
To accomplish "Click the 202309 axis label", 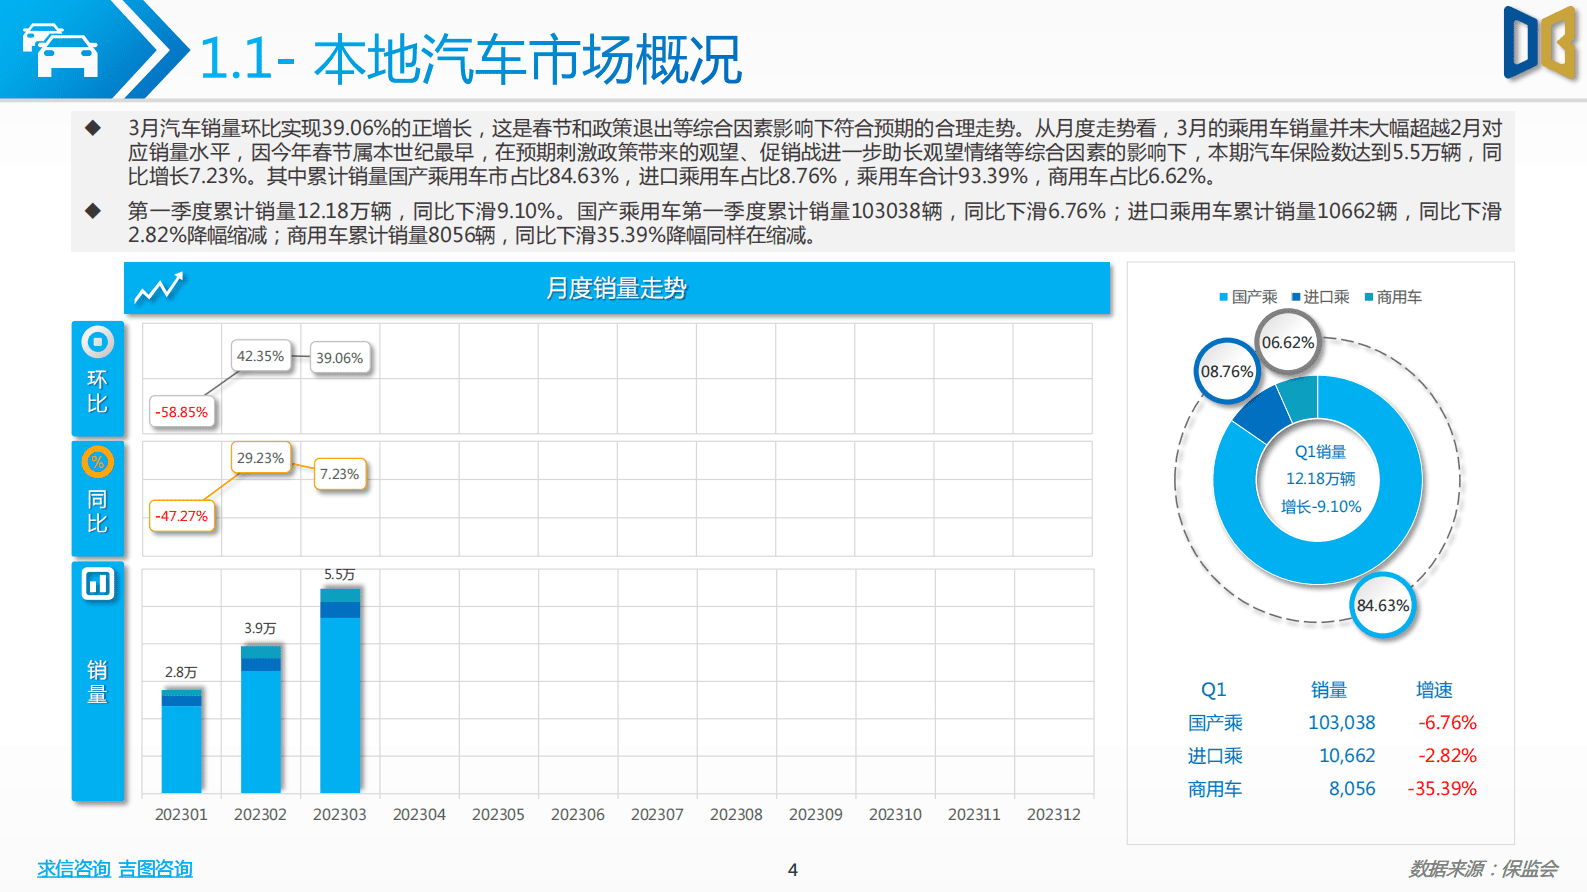I will [816, 815].
